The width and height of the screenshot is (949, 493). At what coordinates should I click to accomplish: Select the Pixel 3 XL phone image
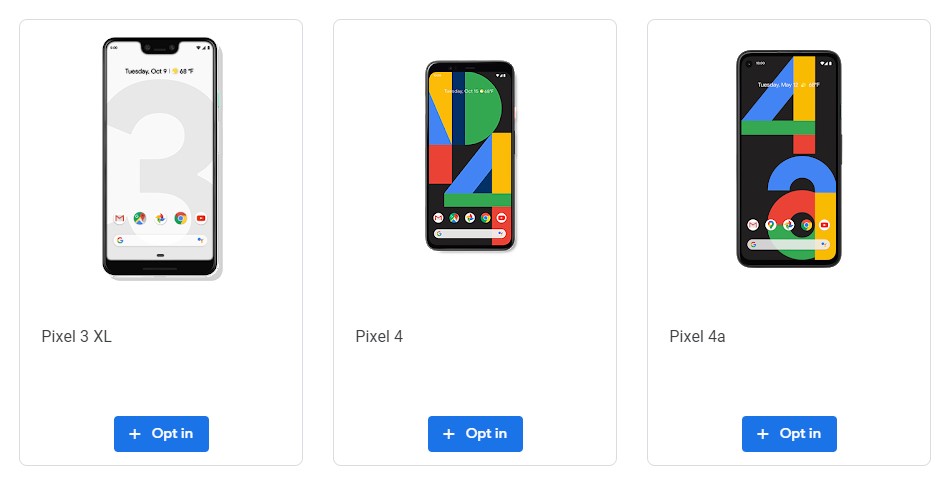pyautogui.click(x=161, y=158)
